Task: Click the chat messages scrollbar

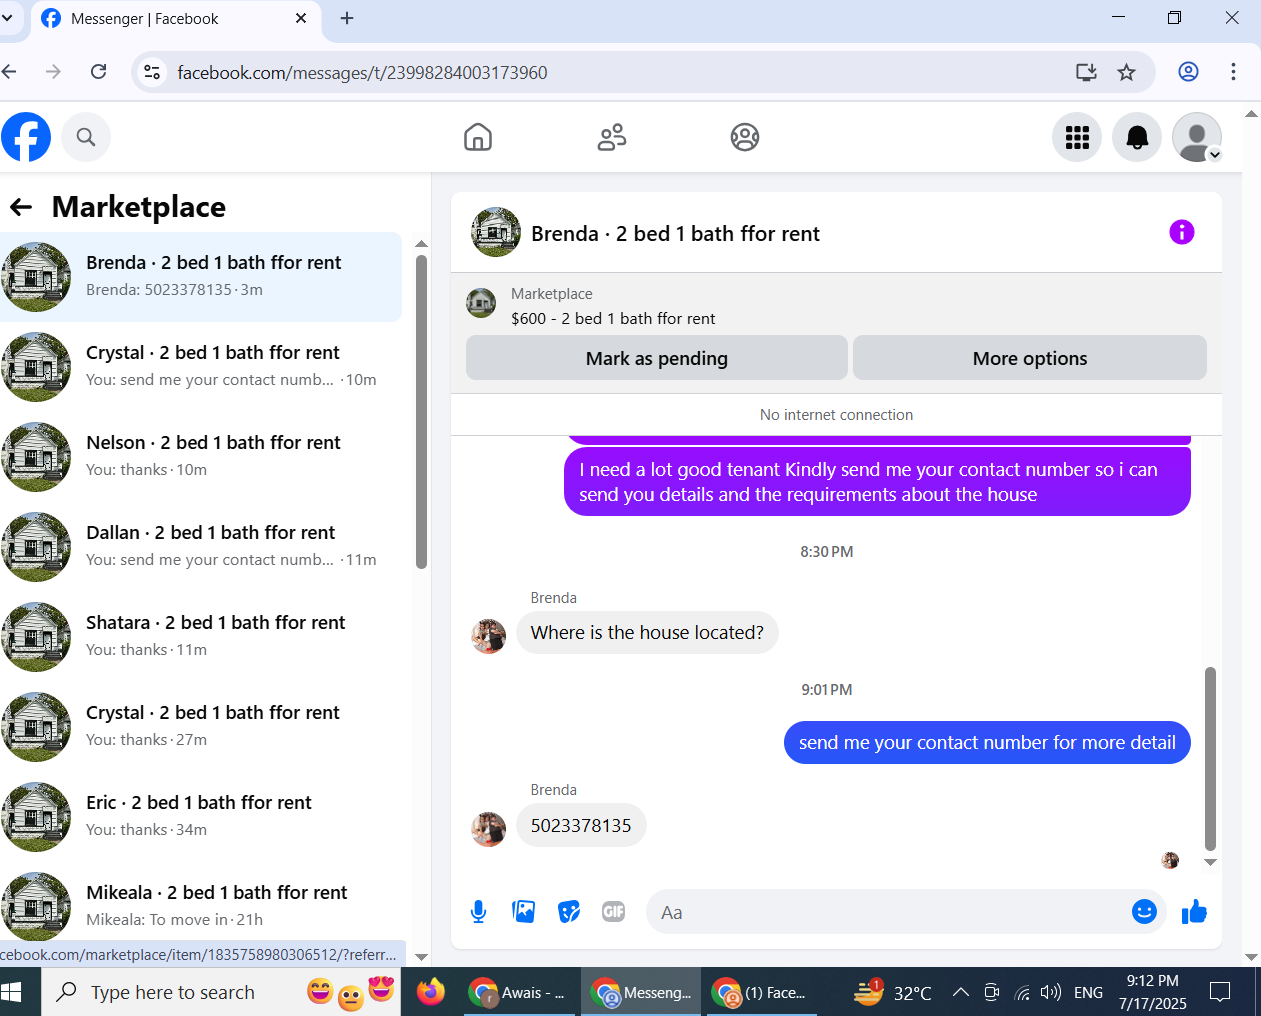Action: click(x=1210, y=758)
